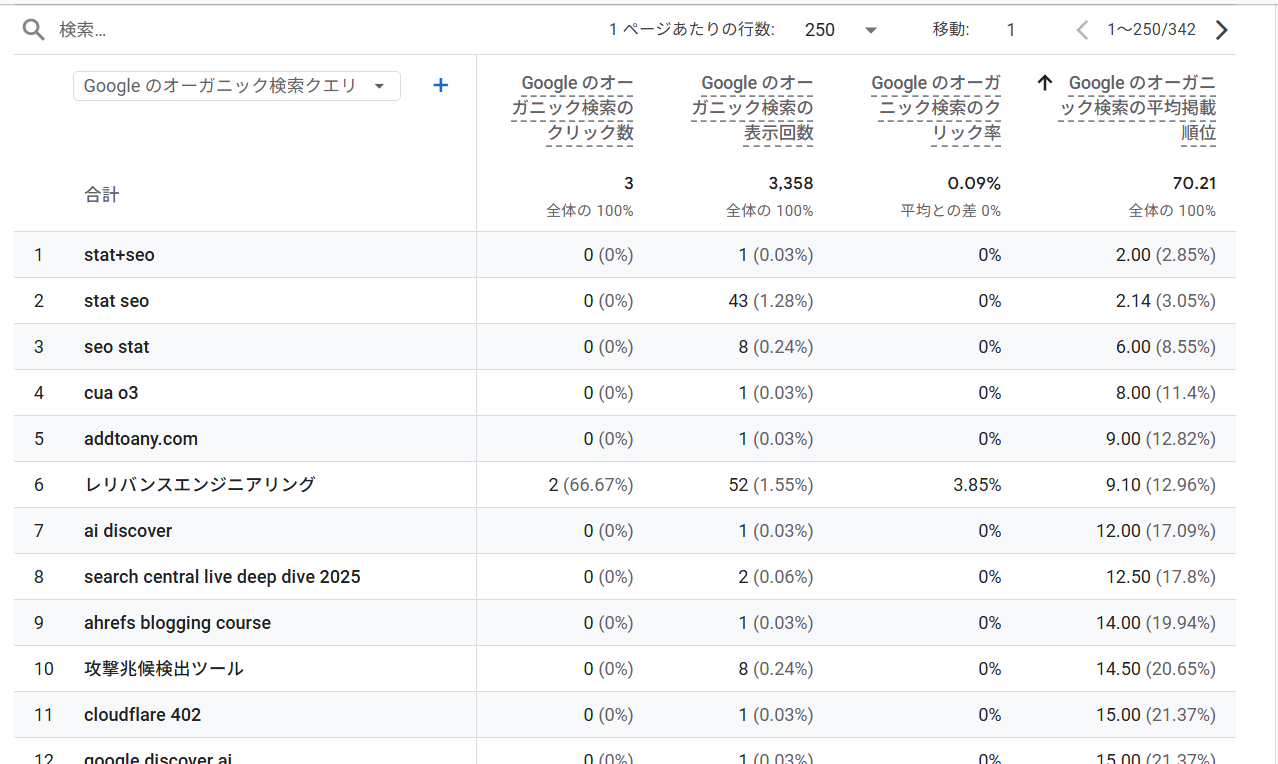Image resolution: width=1278 pixels, height=764 pixels.
Task: Select the query stat+seo in row 1
Action: (119, 254)
